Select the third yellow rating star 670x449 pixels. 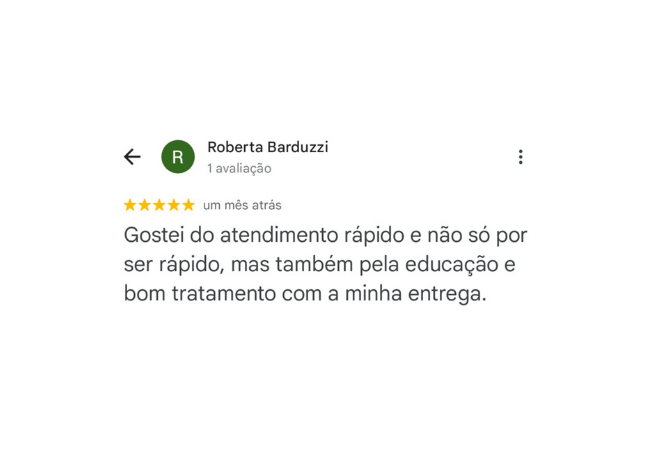click(159, 205)
